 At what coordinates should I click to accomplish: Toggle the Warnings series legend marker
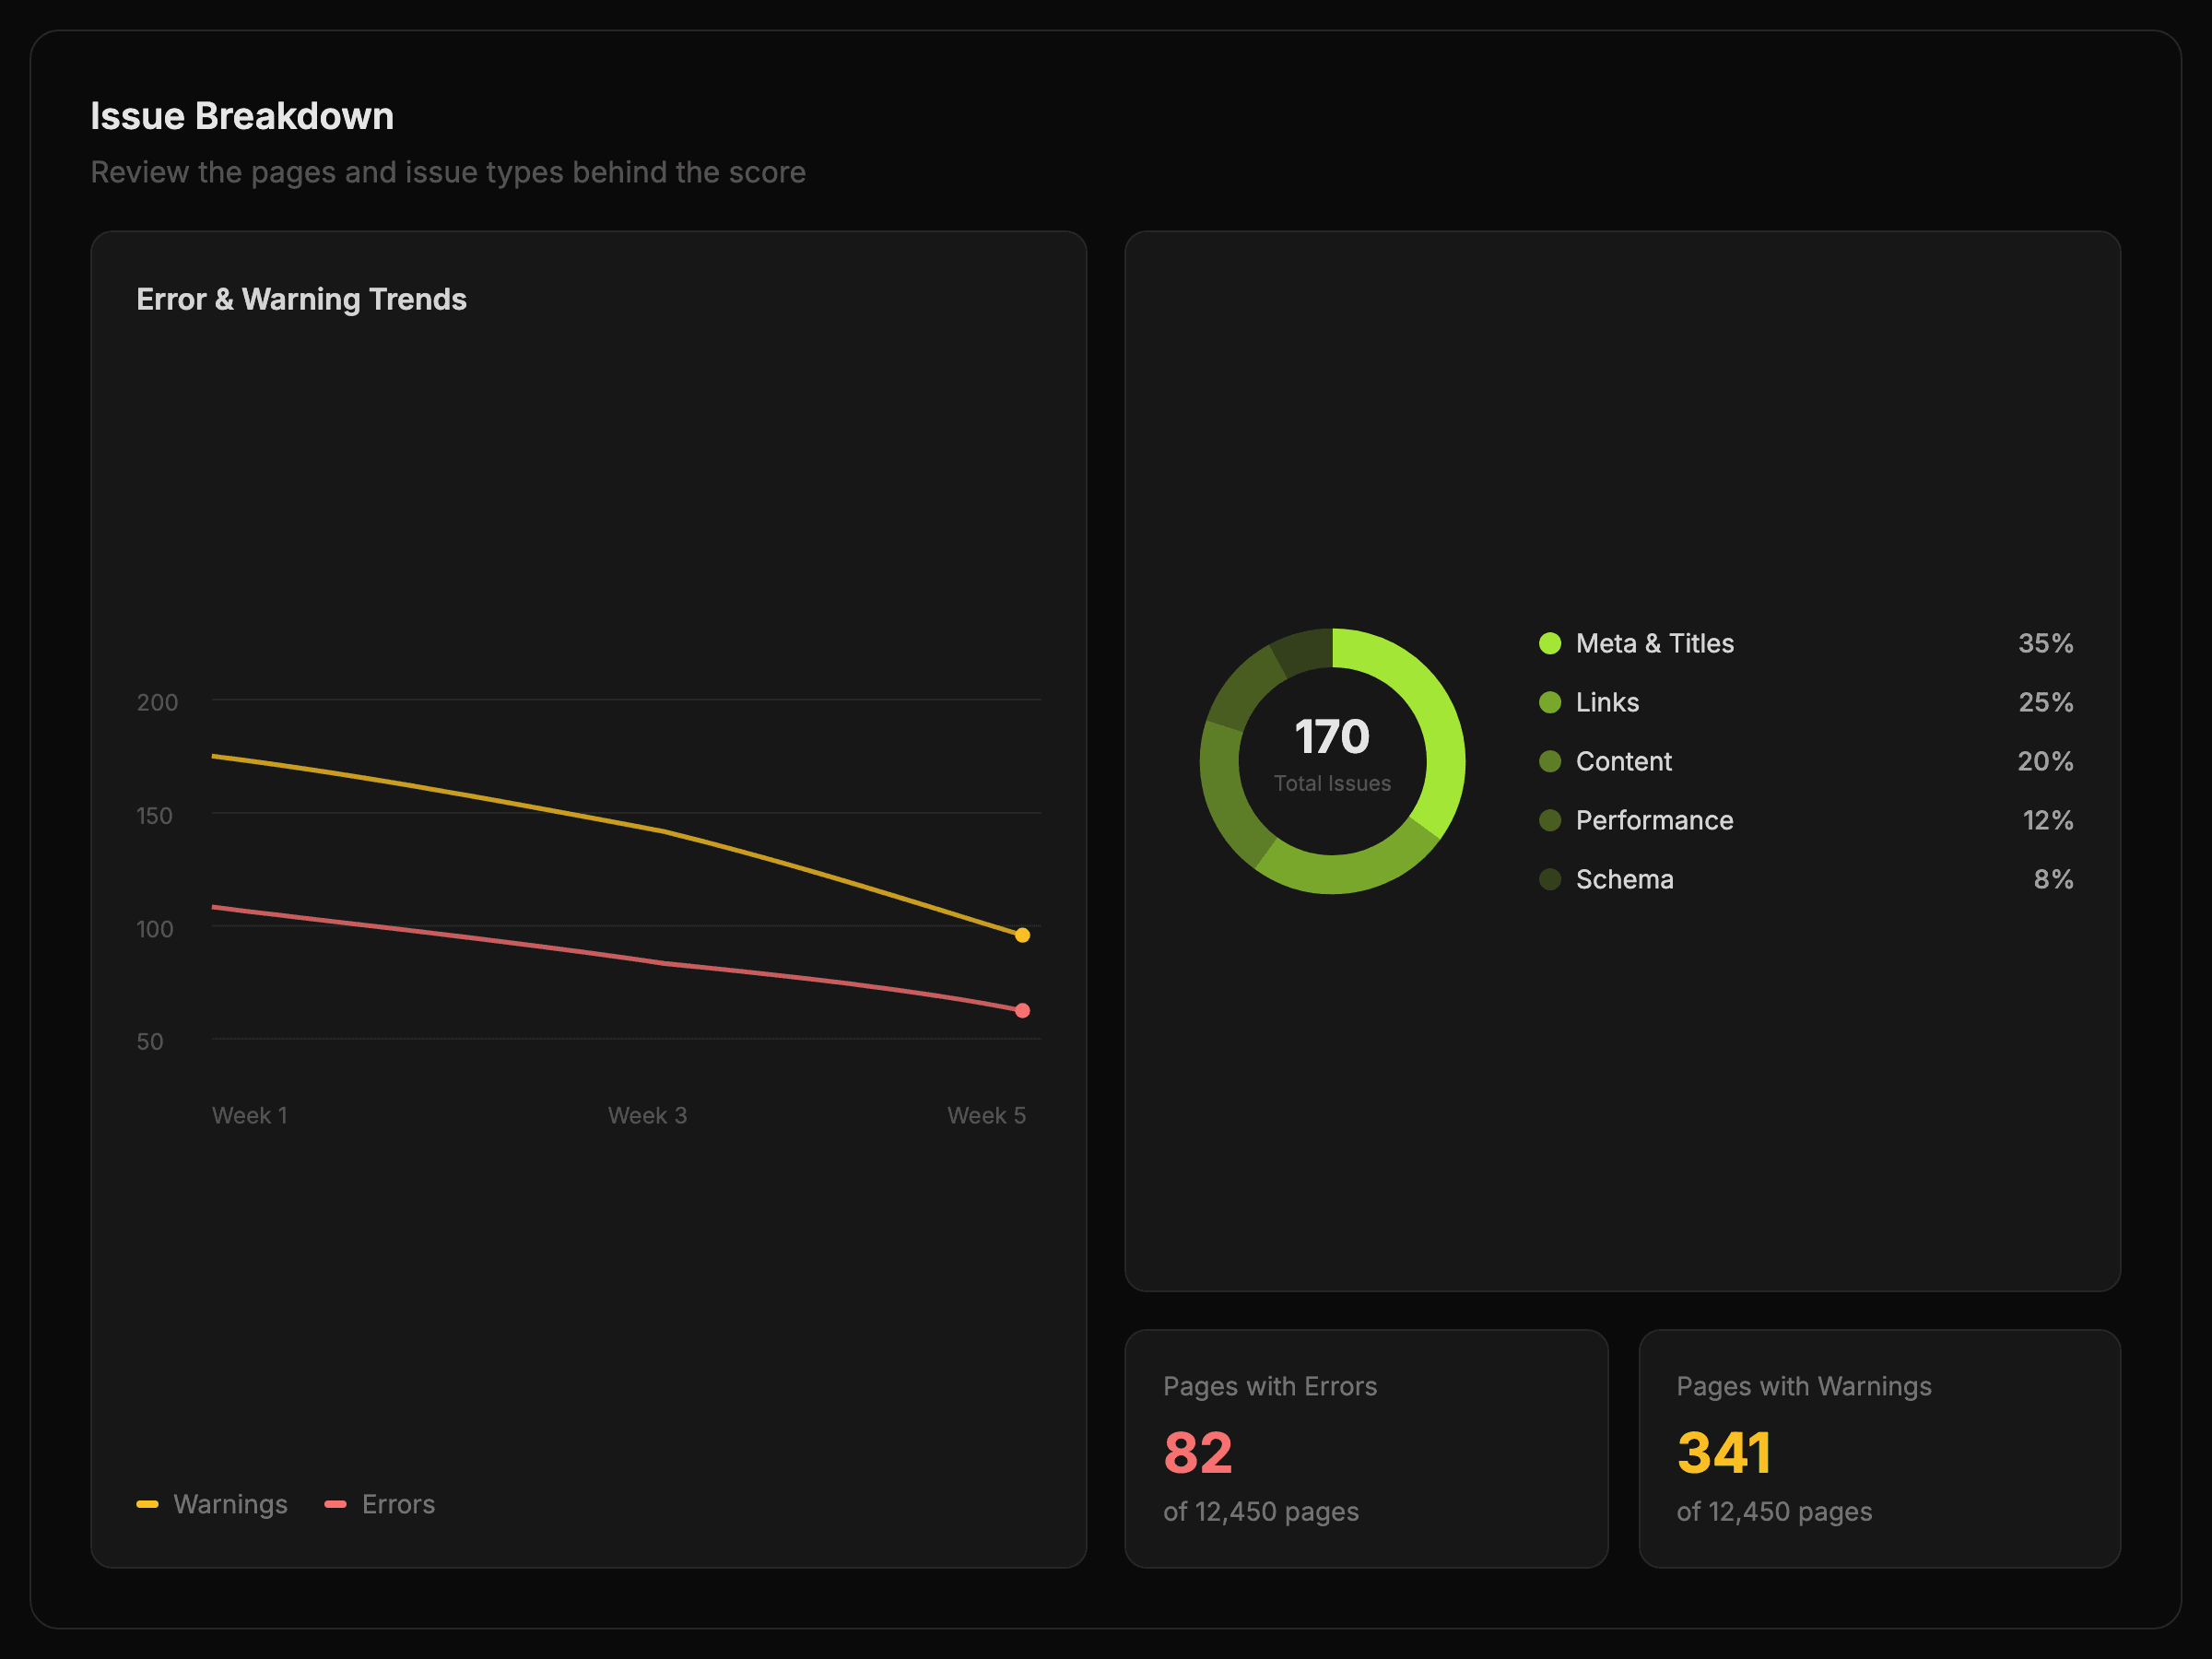point(147,1504)
